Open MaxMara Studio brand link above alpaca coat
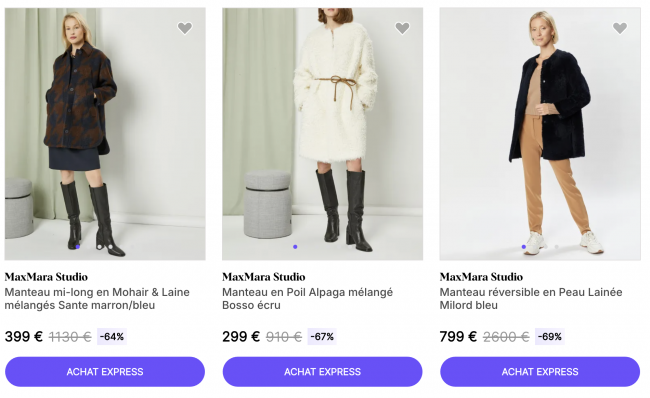Viewport: 650px width, 398px height. coord(264,277)
